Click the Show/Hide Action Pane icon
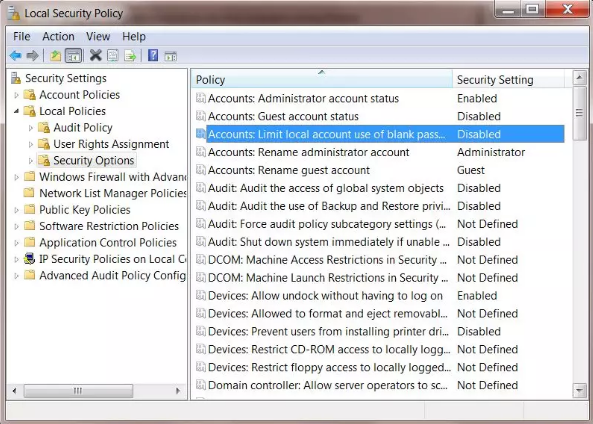 coord(171,56)
